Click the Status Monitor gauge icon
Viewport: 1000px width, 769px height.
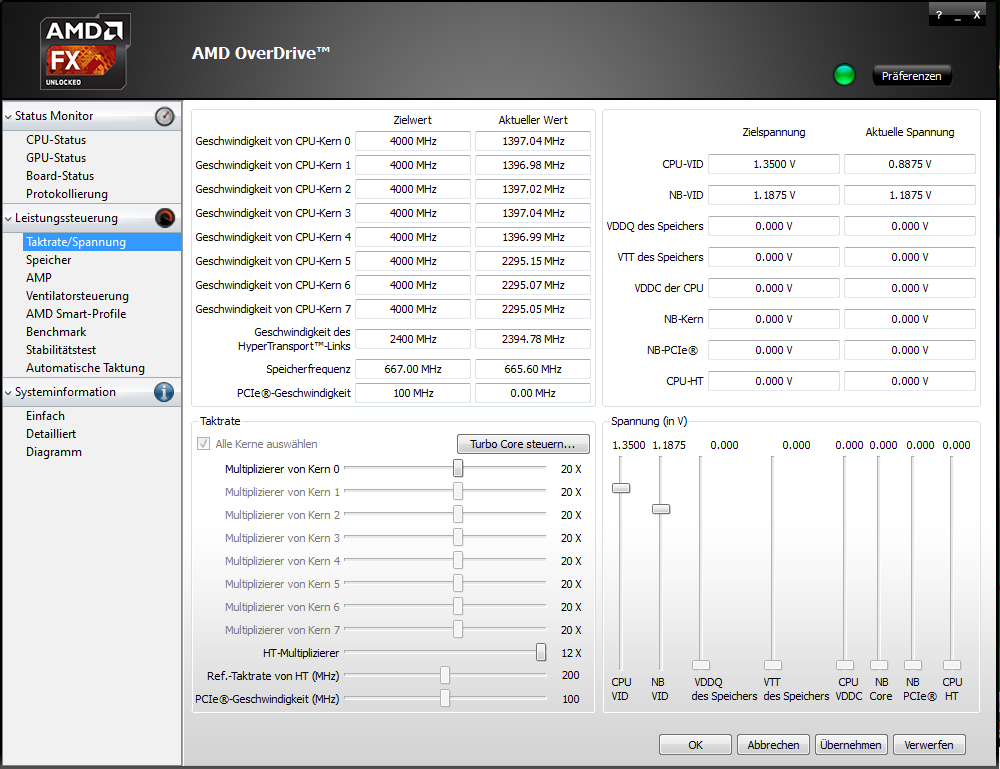pyautogui.click(x=165, y=116)
